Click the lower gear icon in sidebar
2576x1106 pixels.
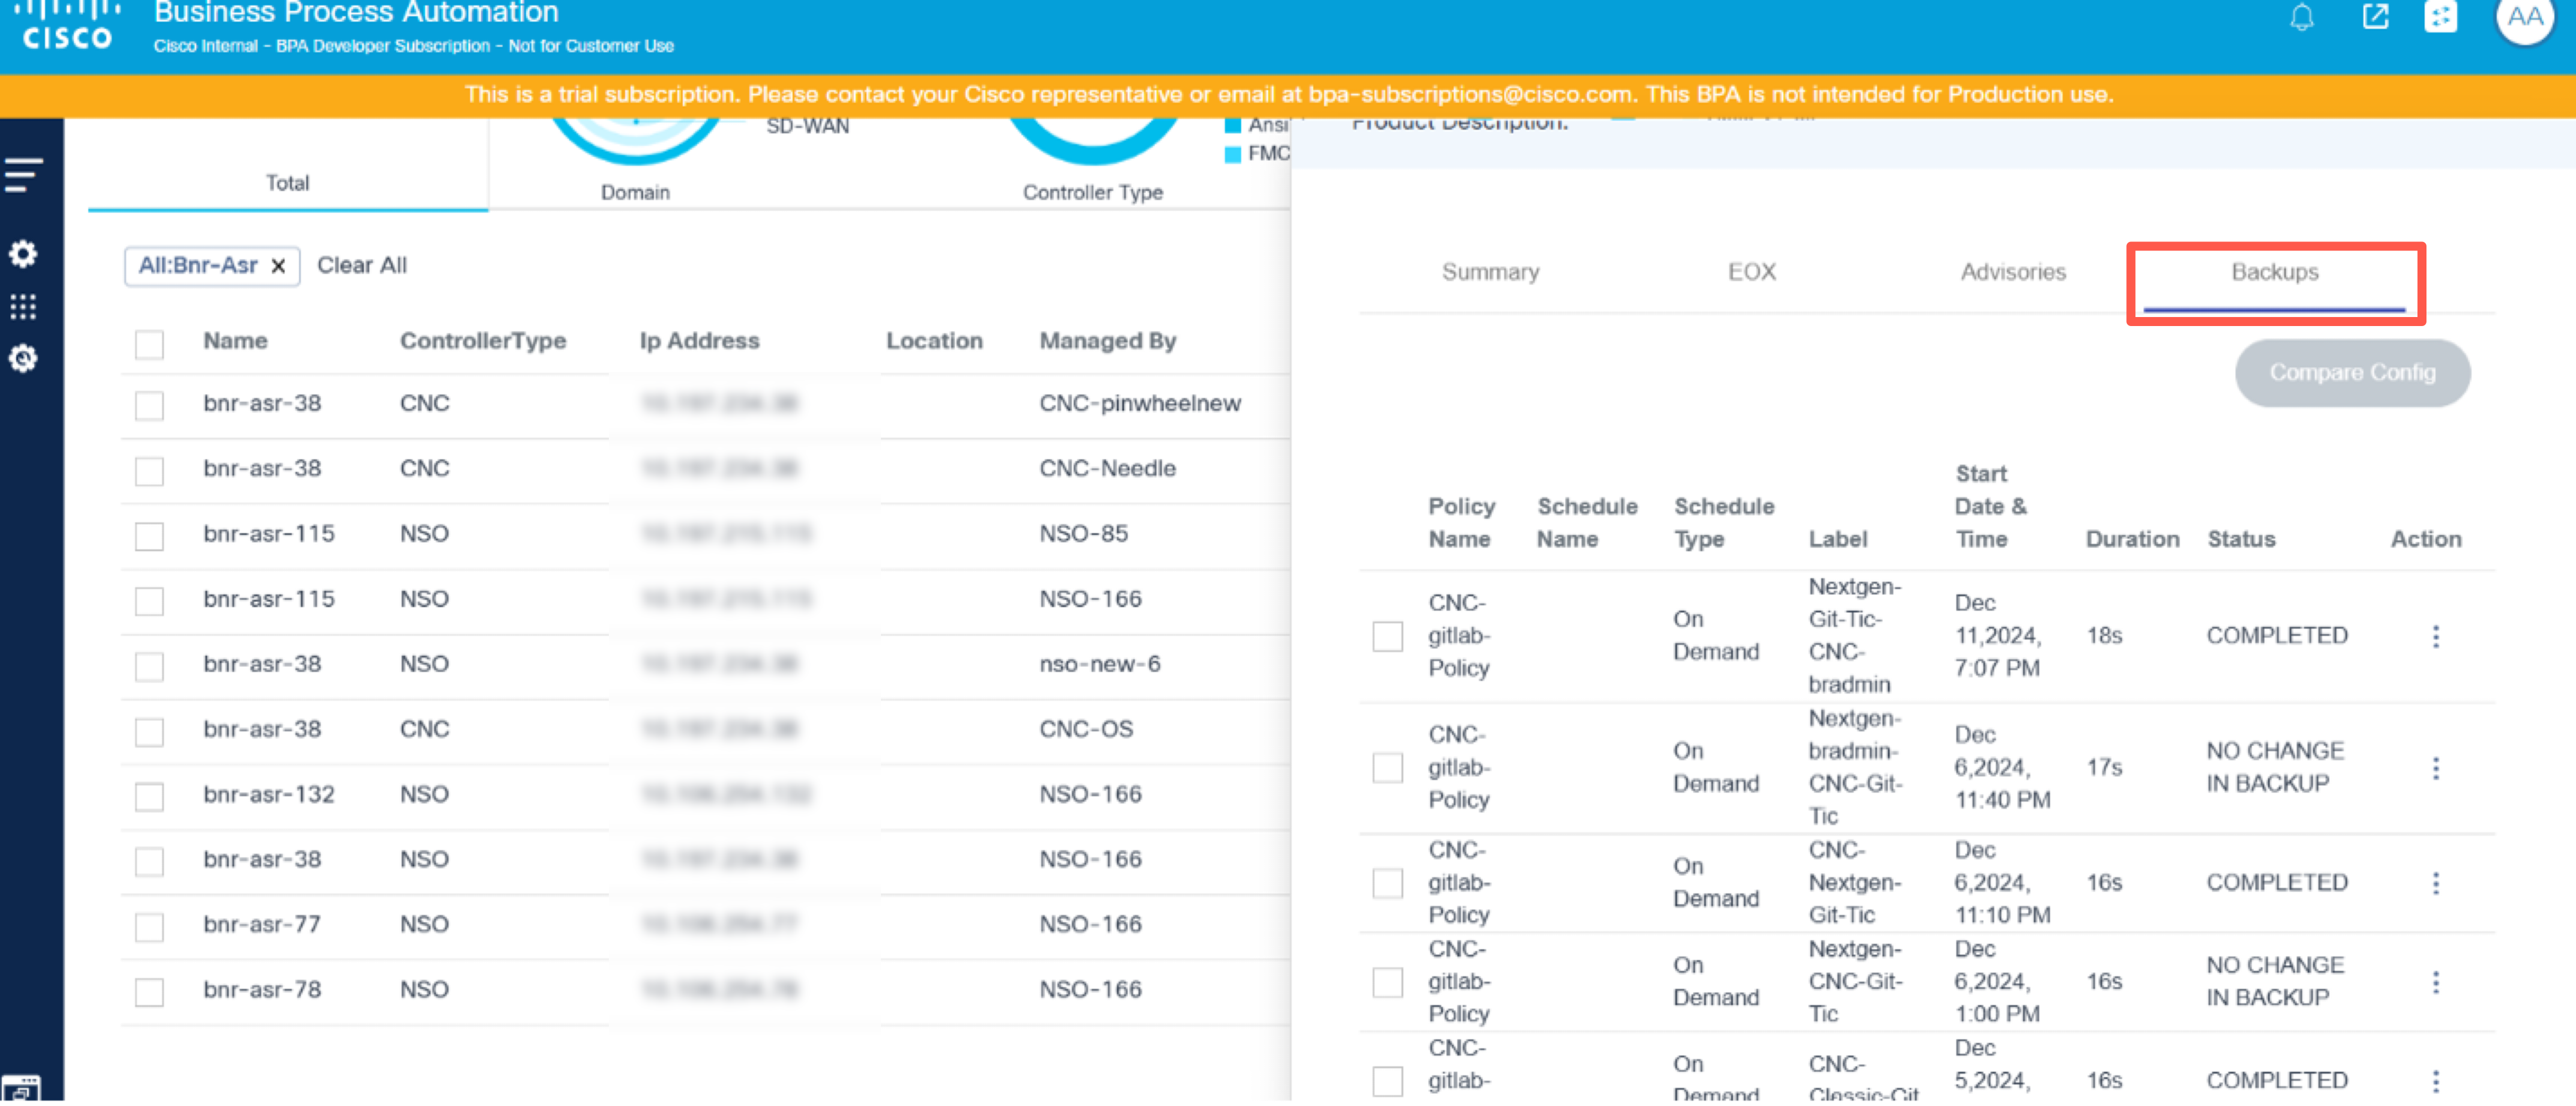24,358
